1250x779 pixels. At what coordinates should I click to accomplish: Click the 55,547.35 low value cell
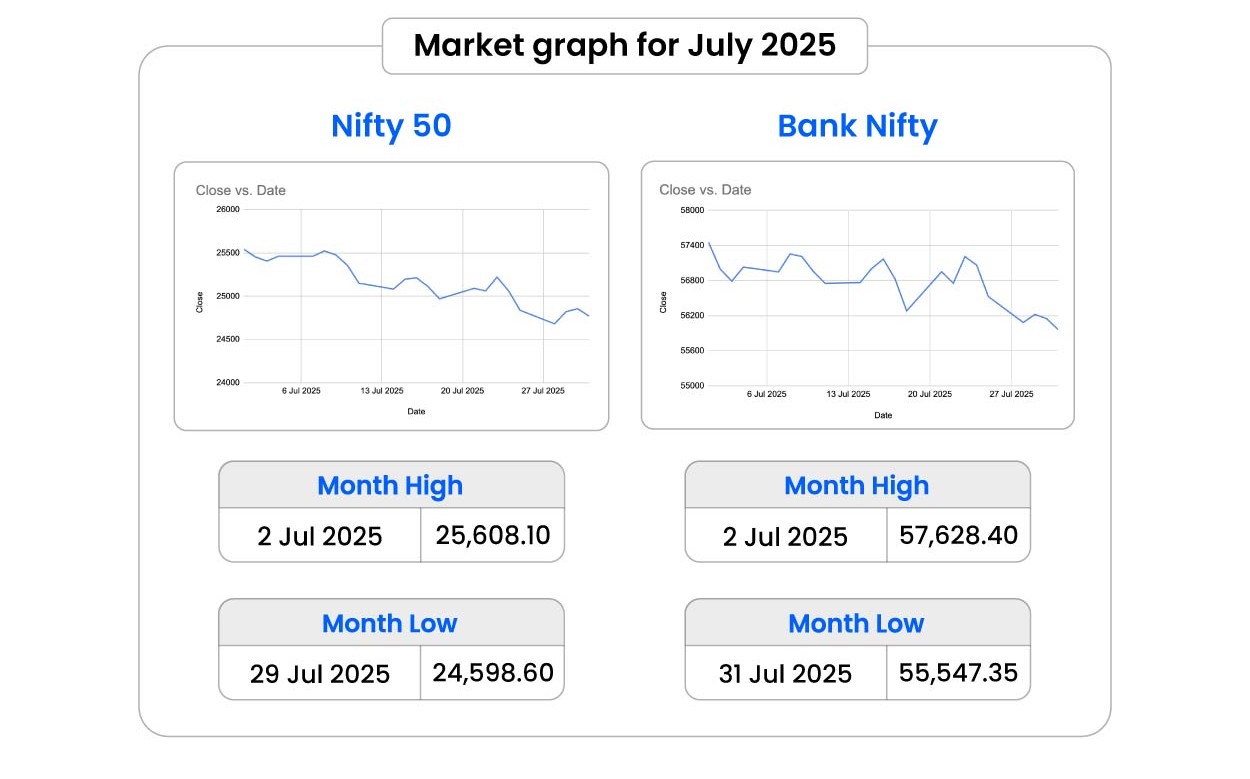[x=958, y=673]
